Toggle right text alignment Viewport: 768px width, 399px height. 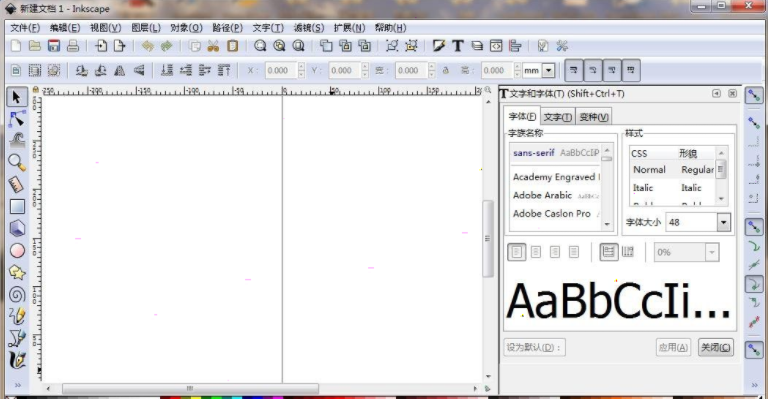[x=555, y=252]
